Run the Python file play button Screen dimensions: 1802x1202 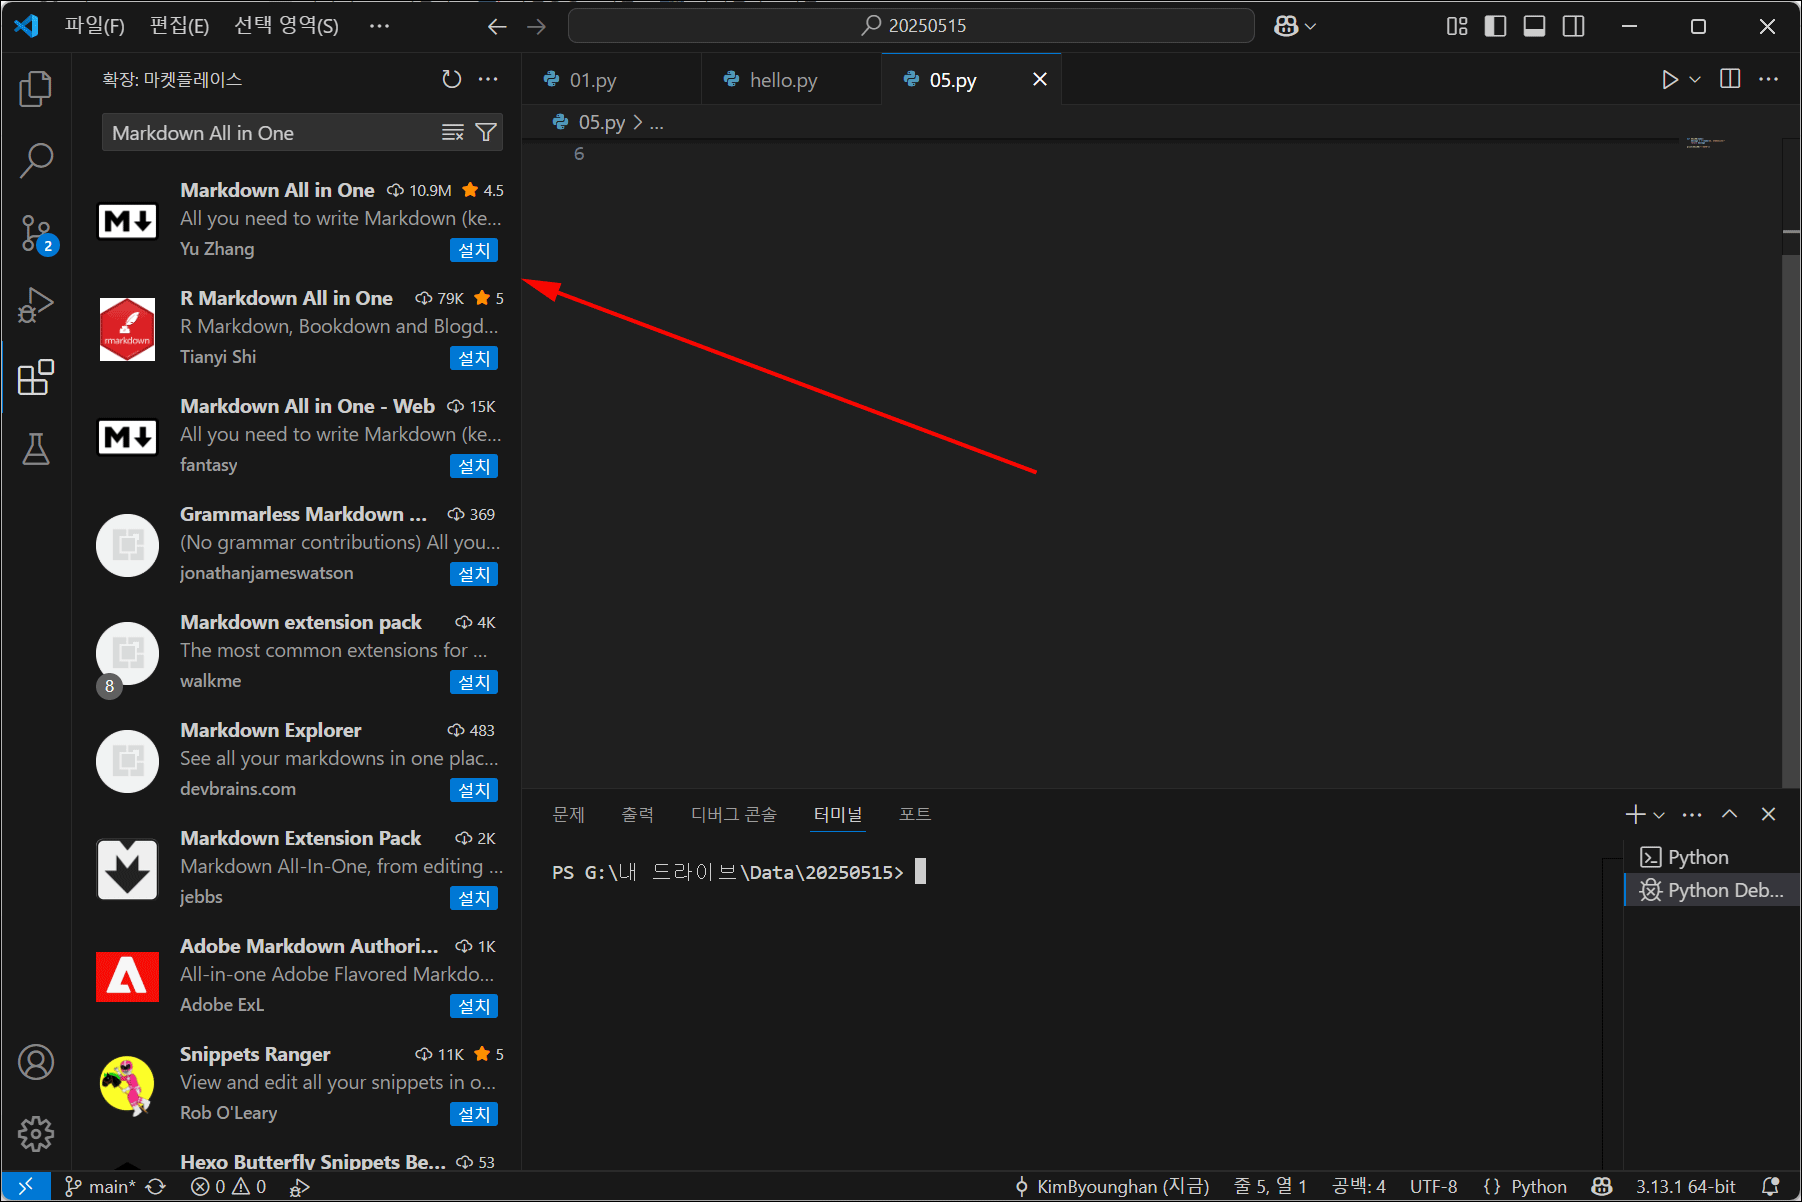[1669, 79]
